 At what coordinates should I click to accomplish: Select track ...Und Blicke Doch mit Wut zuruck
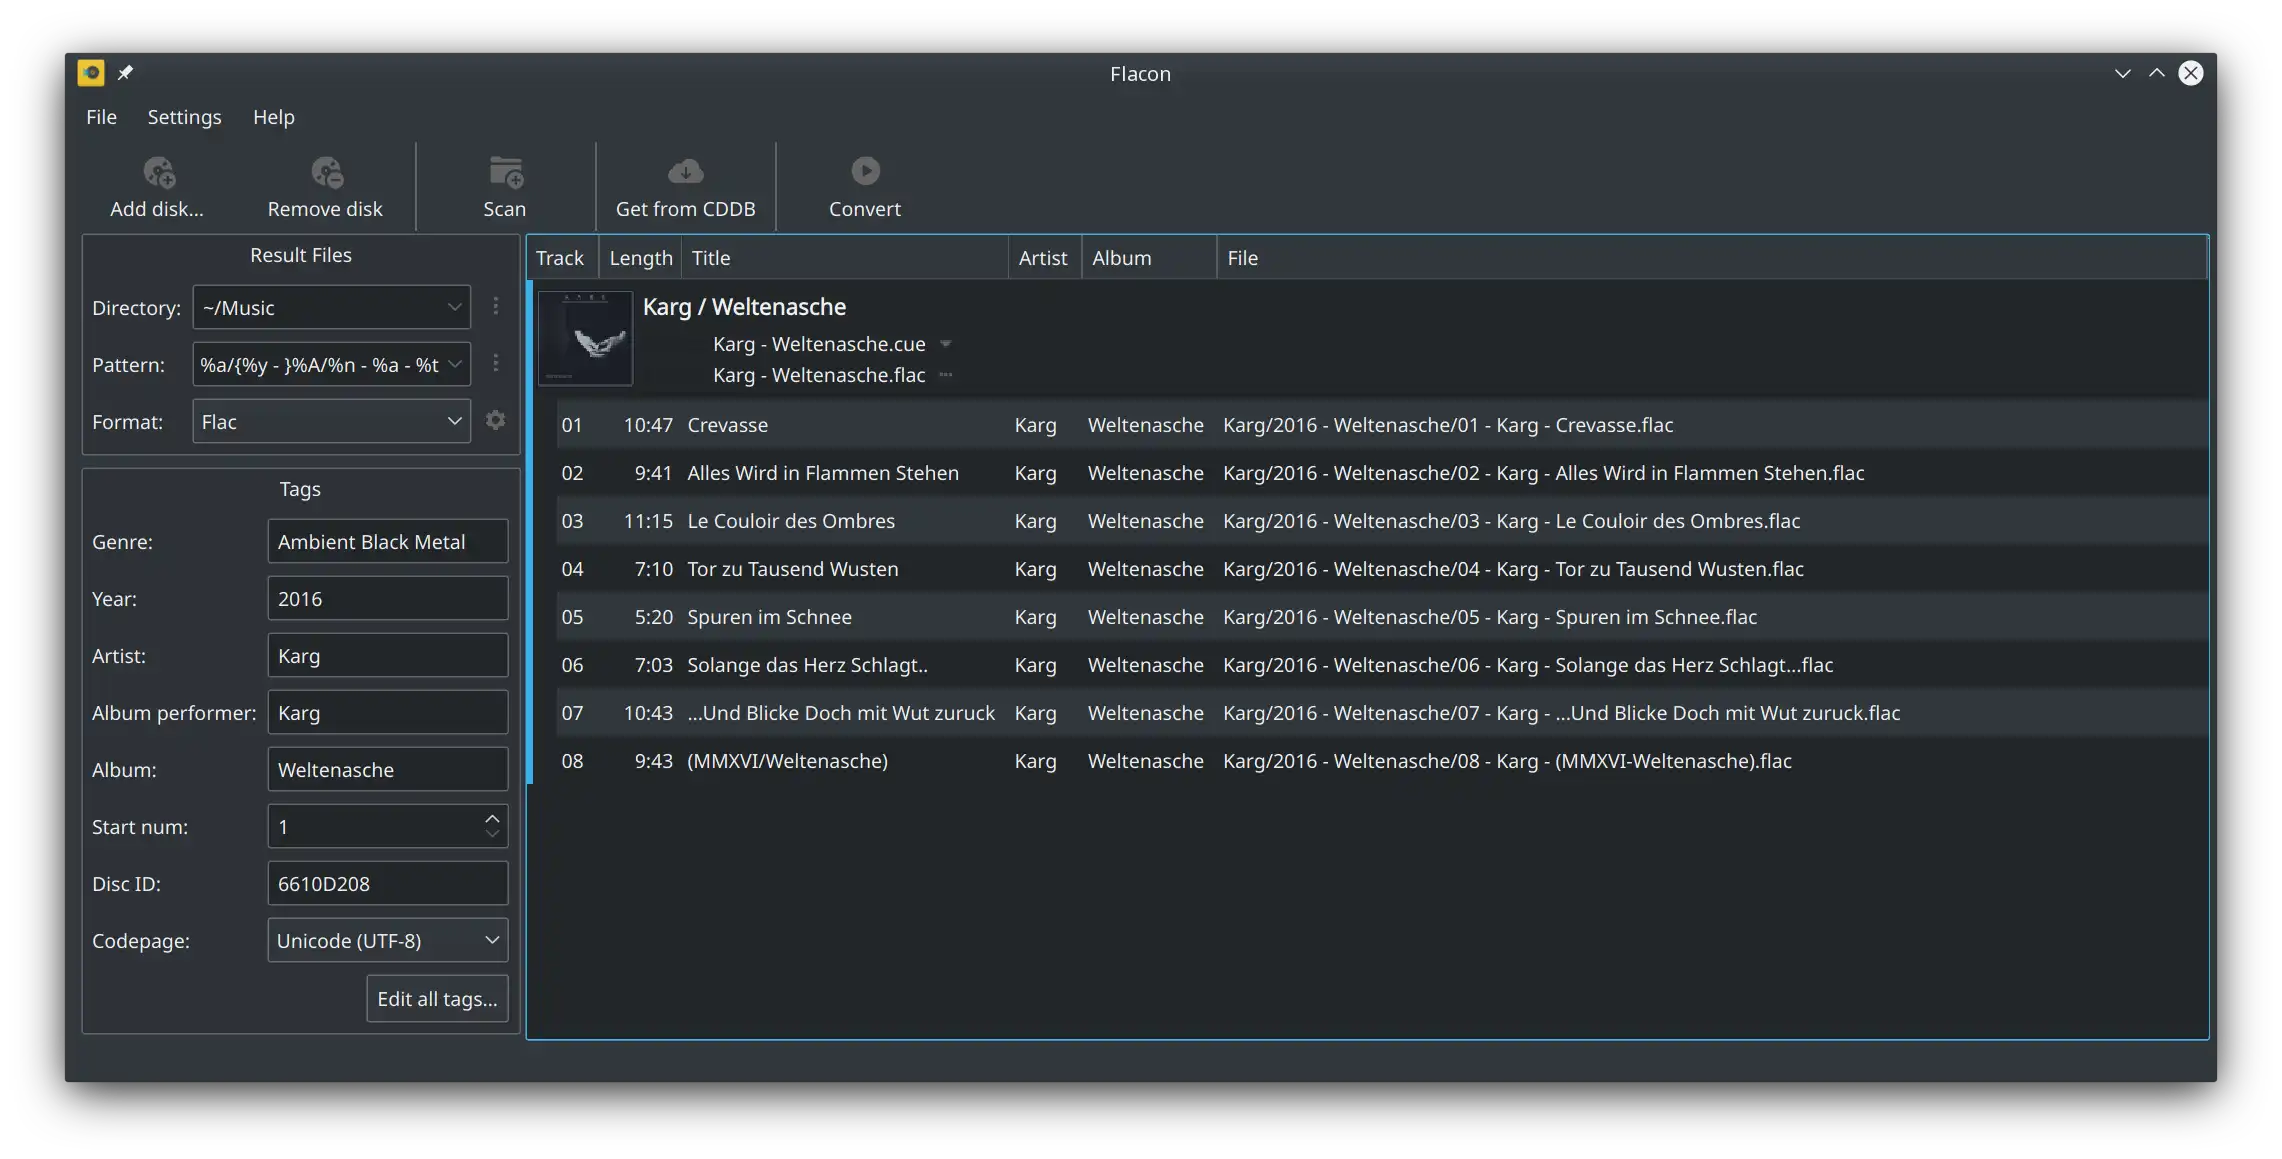(x=1382, y=713)
